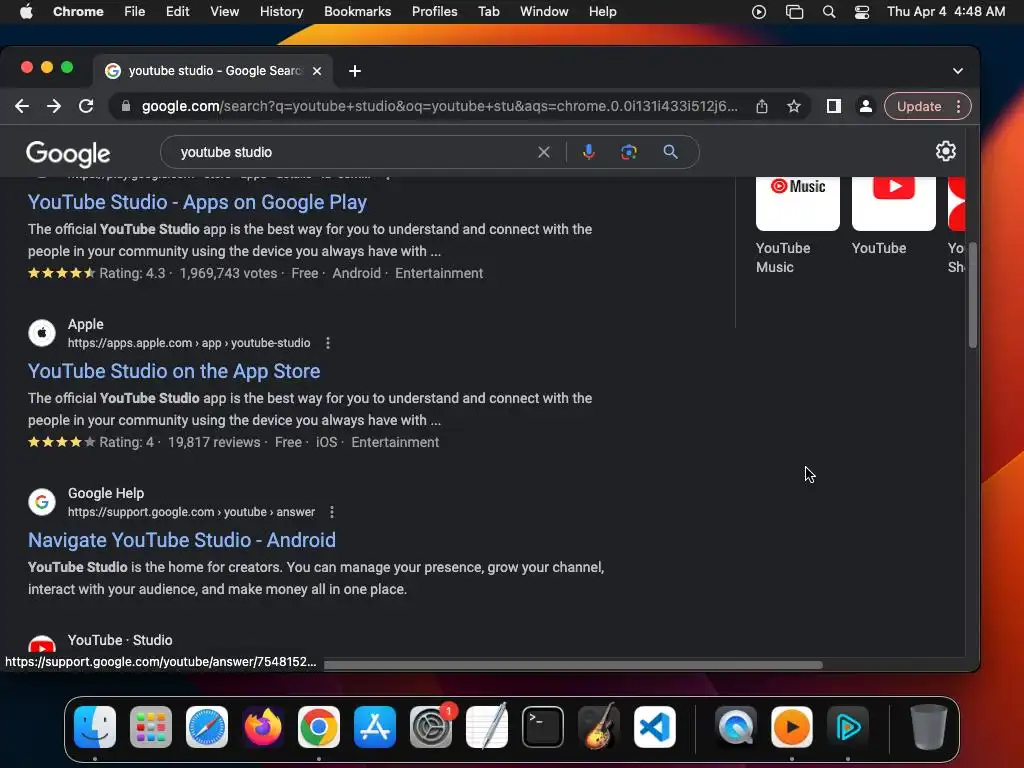This screenshot has height=768, width=1024.
Task: Toggle the Chrome side panel
Action: (833, 106)
